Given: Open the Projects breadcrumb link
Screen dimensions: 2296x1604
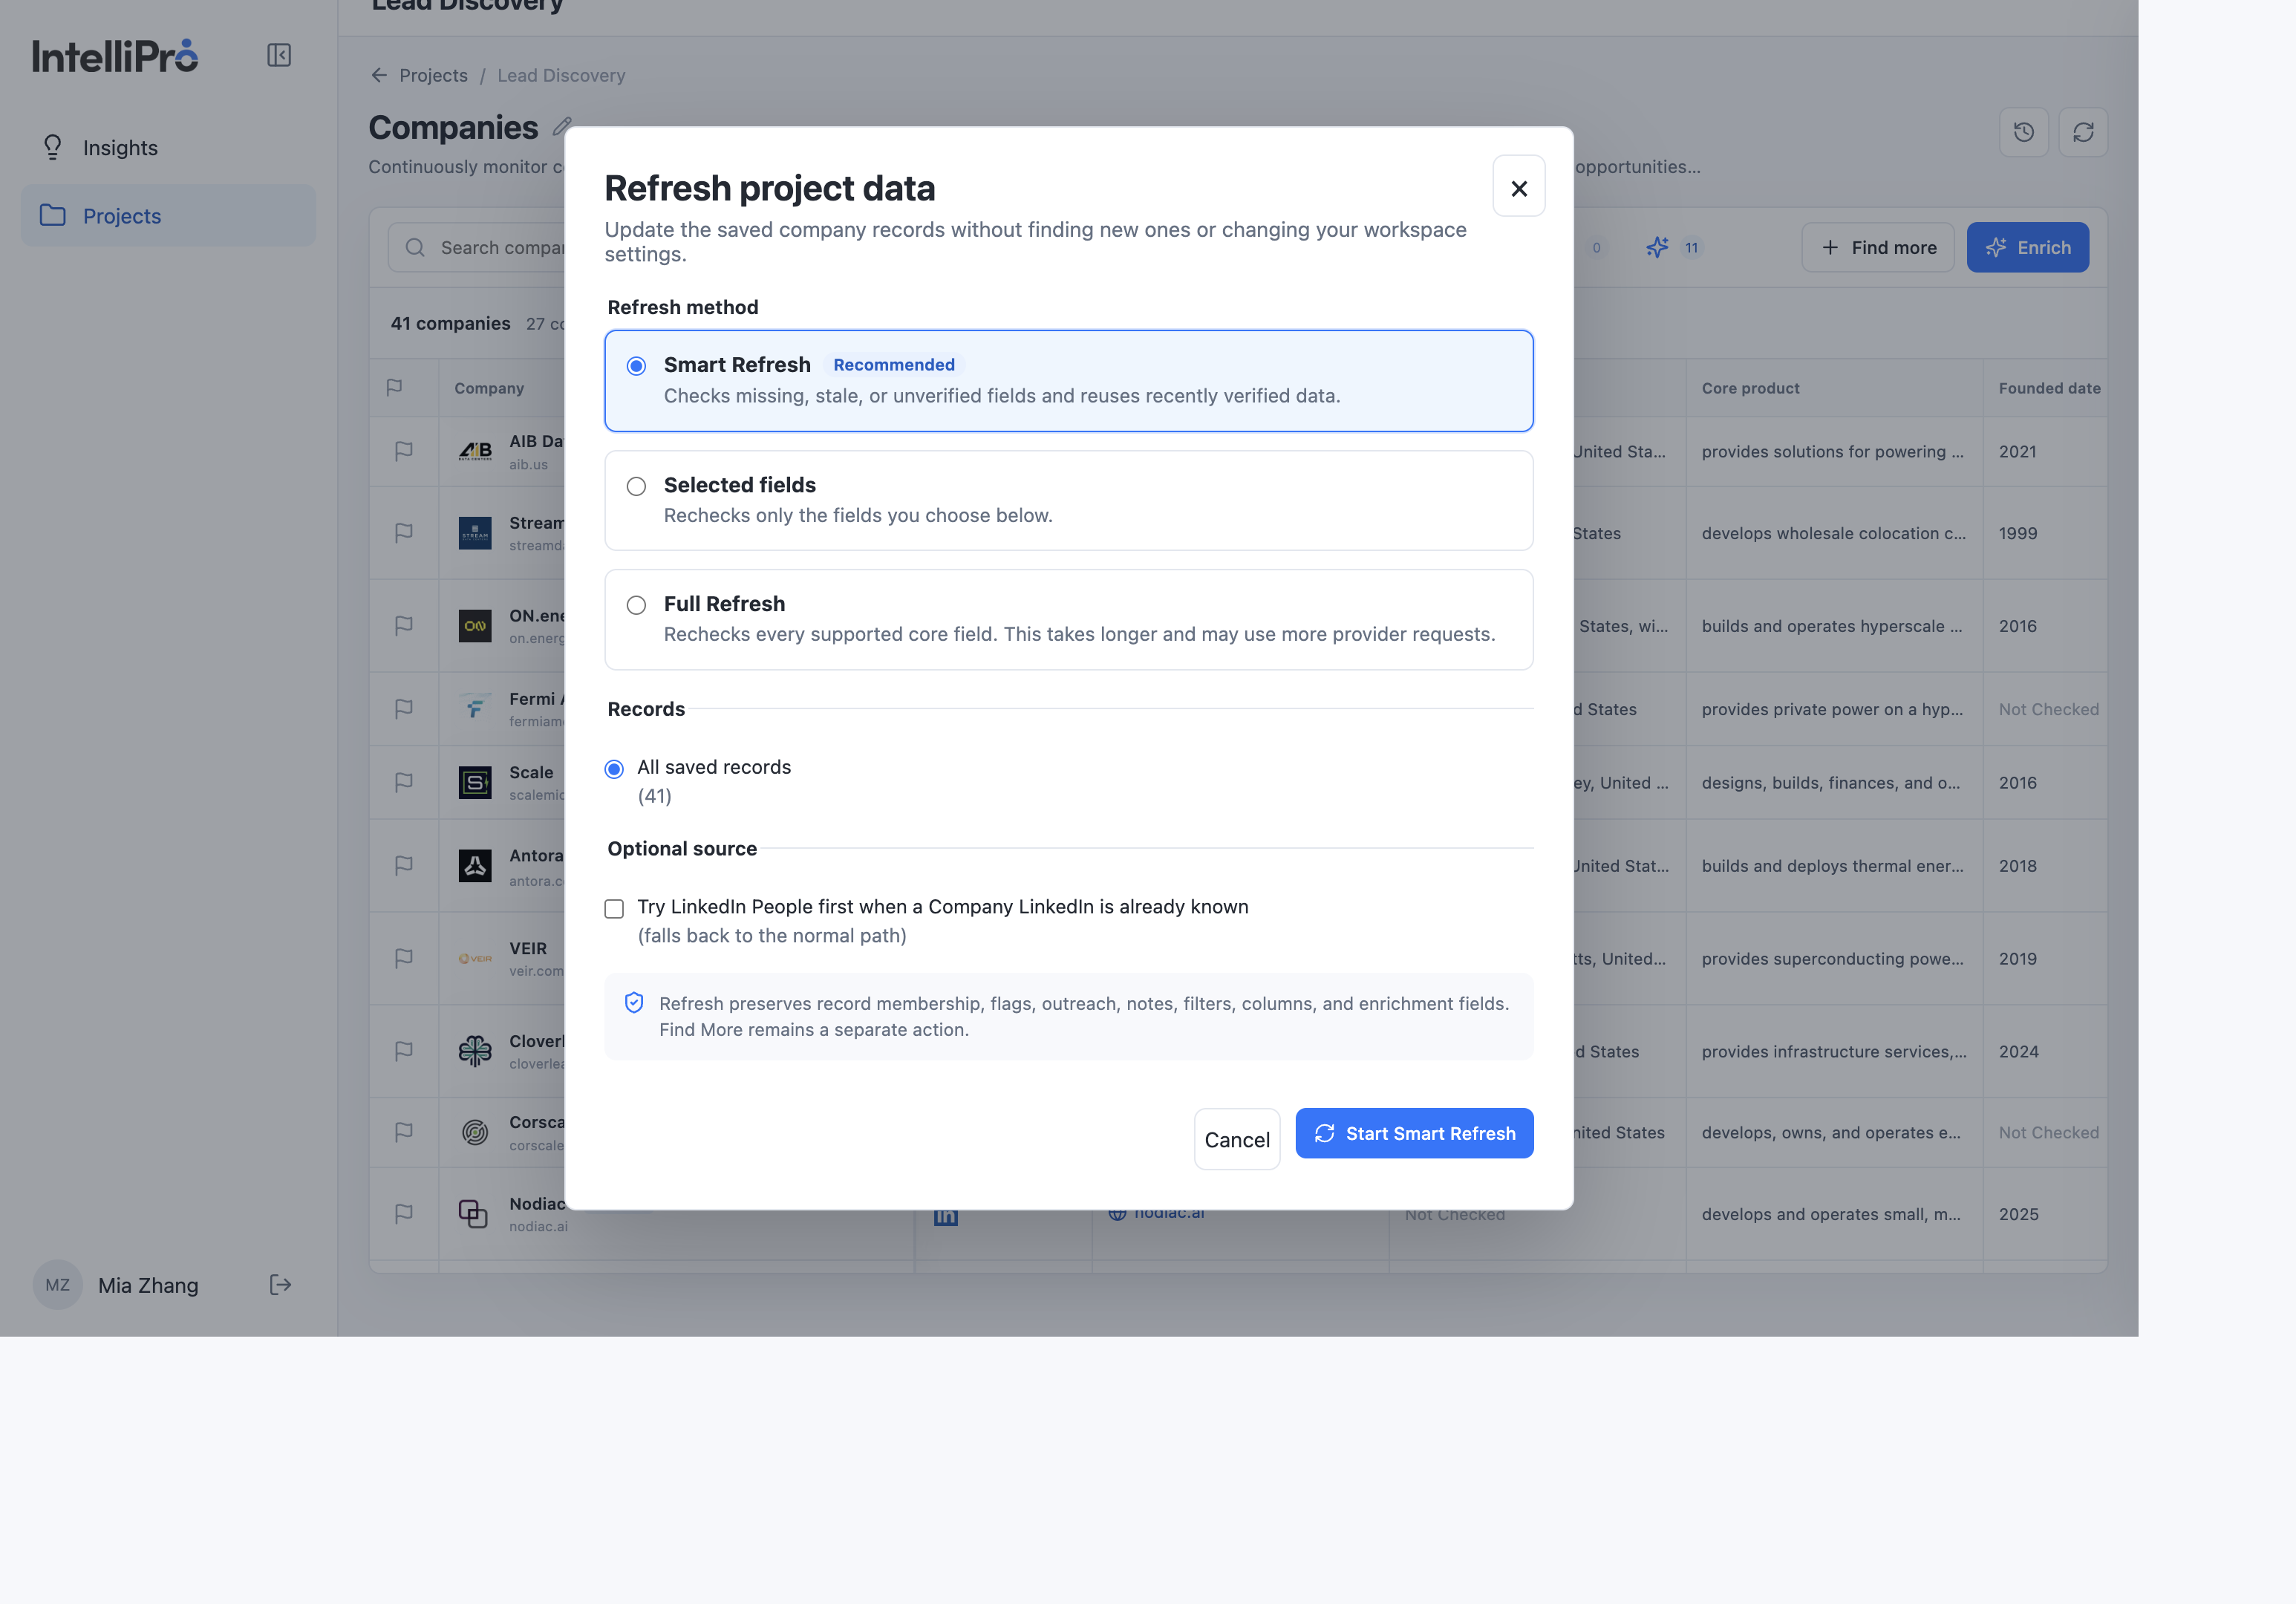Looking at the screenshot, I should 433,75.
